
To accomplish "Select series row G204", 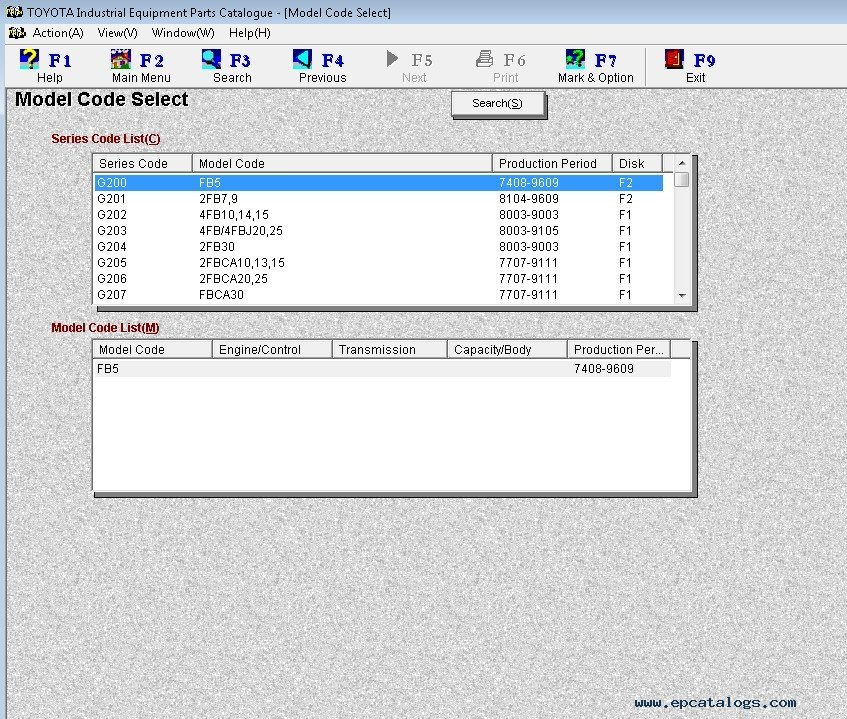I will (x=379, y=246).
